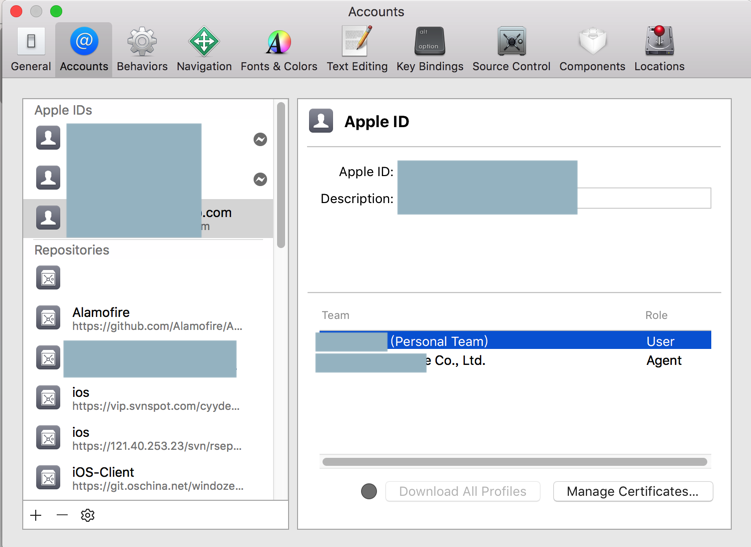The width and height of the screenshot is (751, 547).
Task: Select the Accounts preferences tab
Action: tap(84, 50)
